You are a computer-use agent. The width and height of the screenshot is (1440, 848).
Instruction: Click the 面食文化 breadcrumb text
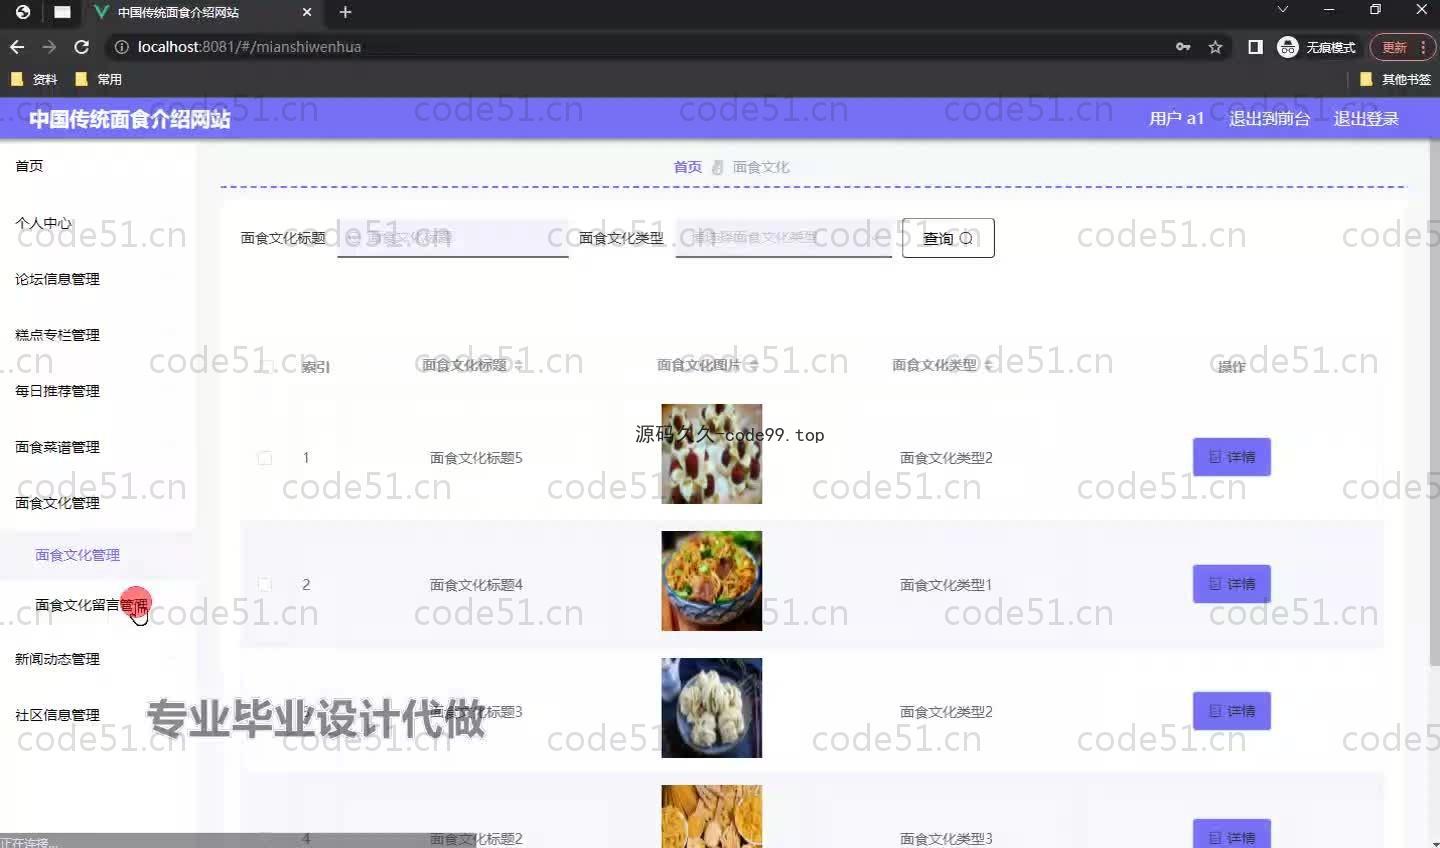(x=761, y=167)
